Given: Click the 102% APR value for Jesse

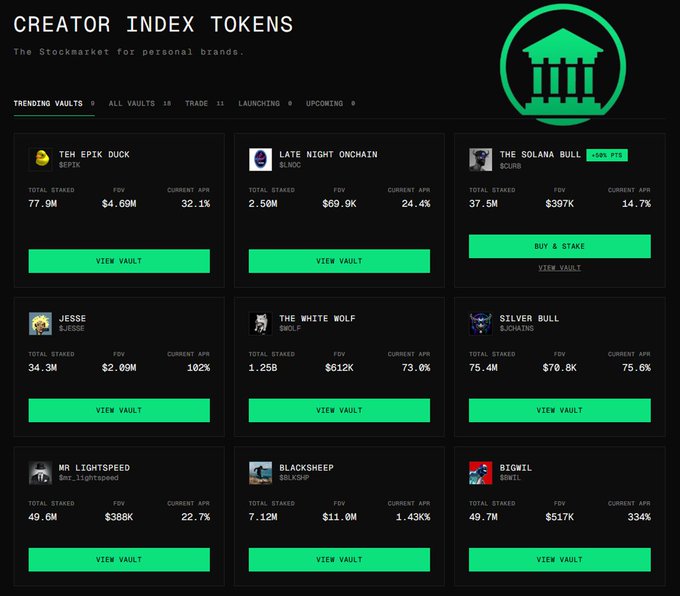Looking at the screenshot, I should [x=199, y=367].
